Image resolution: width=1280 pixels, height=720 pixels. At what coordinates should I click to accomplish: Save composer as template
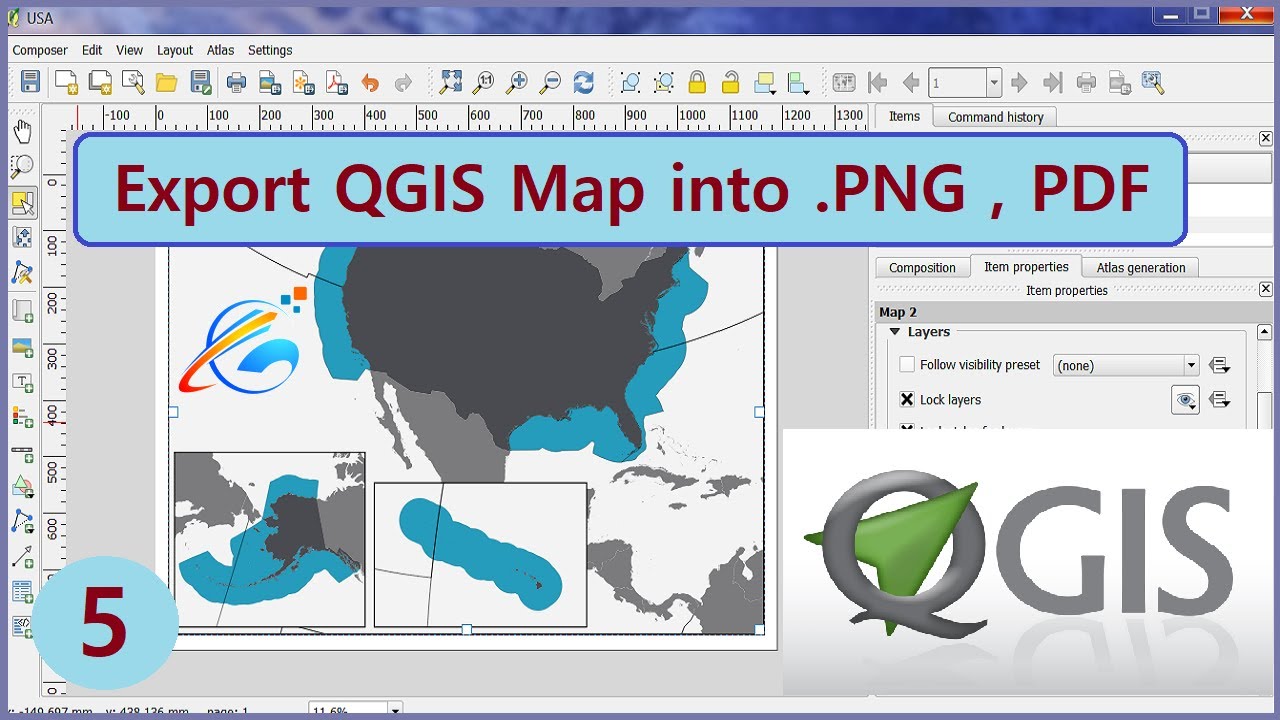(200, 82)
